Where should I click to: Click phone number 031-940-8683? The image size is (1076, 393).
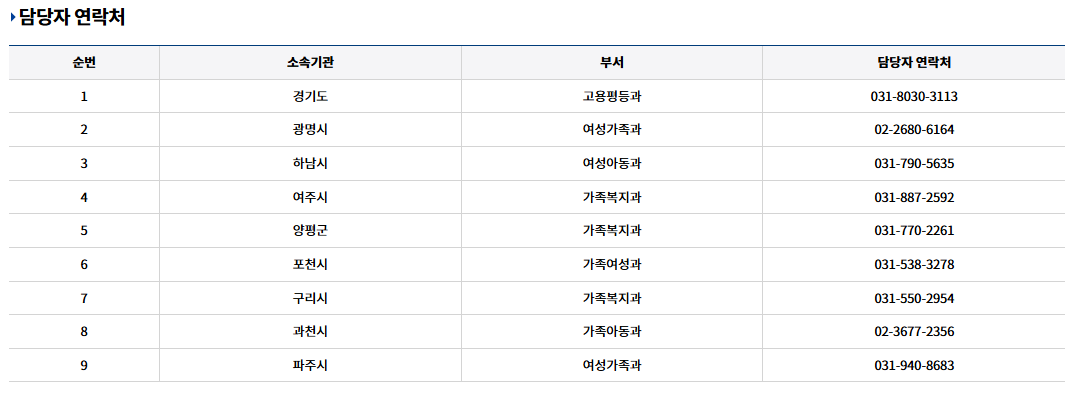(914, 366)
